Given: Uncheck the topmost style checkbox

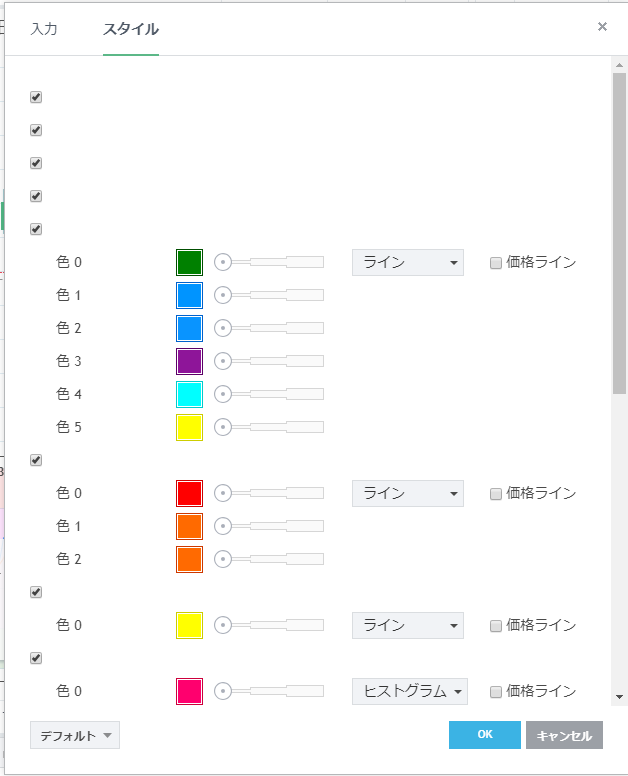Looking at the screenshot, I should pyautogui.click(x=36, y=97).
